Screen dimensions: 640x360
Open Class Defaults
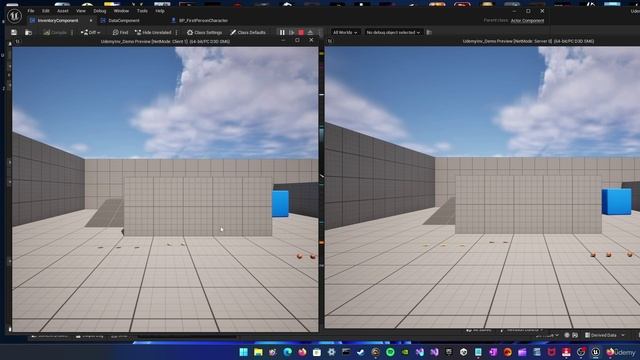pos(248,32)
